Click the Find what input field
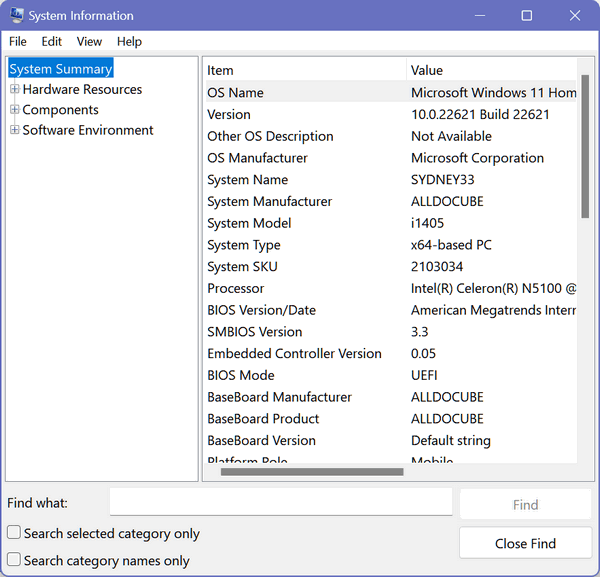This screenshot has width=600, height=577. click(x=281, y=502)
